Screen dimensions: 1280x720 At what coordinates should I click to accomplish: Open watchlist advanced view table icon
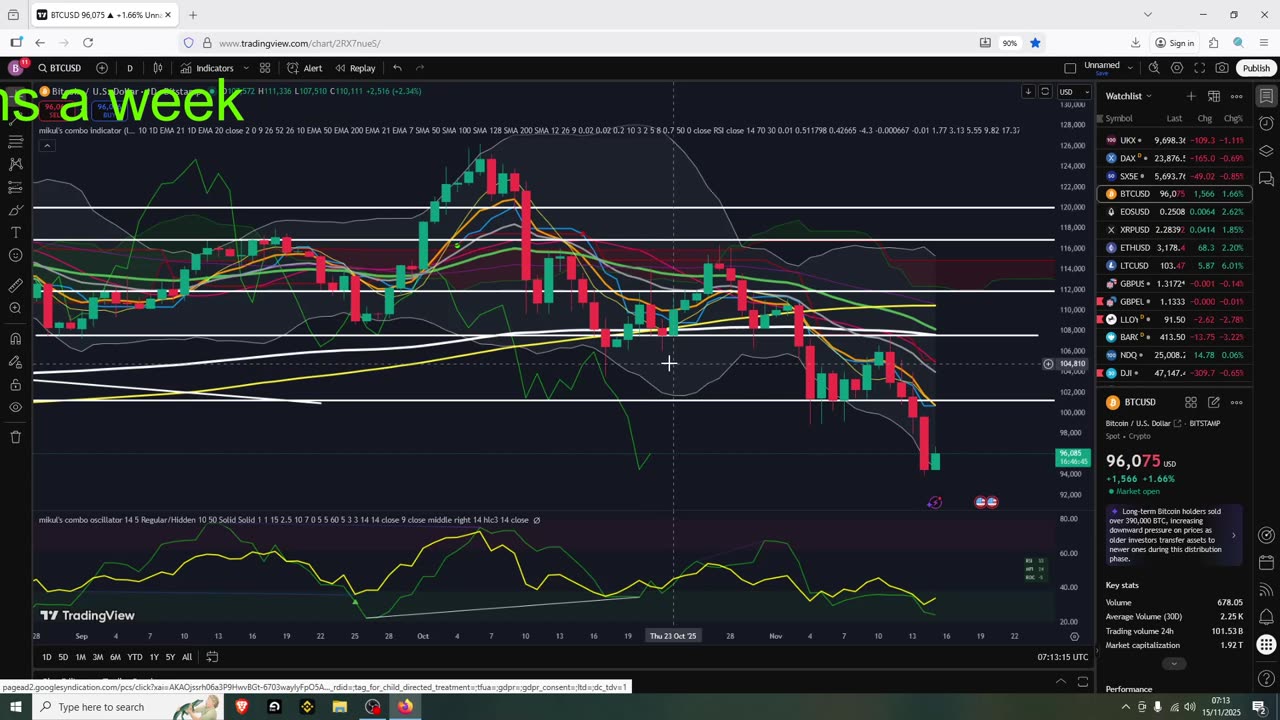pyautogui.click(x=1213, y=96)
